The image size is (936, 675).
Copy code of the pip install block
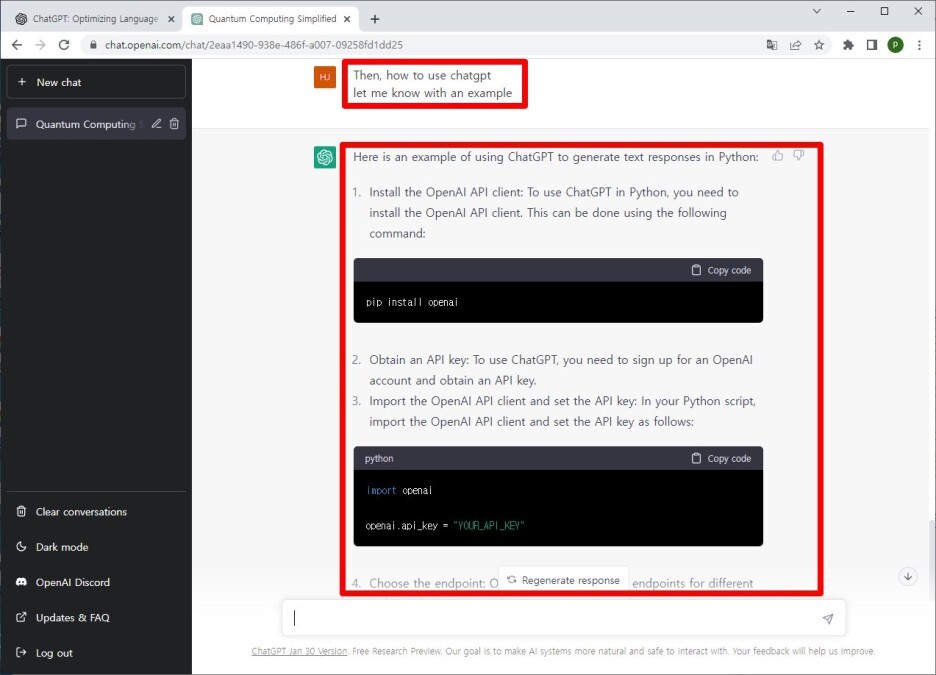(721, 270)
